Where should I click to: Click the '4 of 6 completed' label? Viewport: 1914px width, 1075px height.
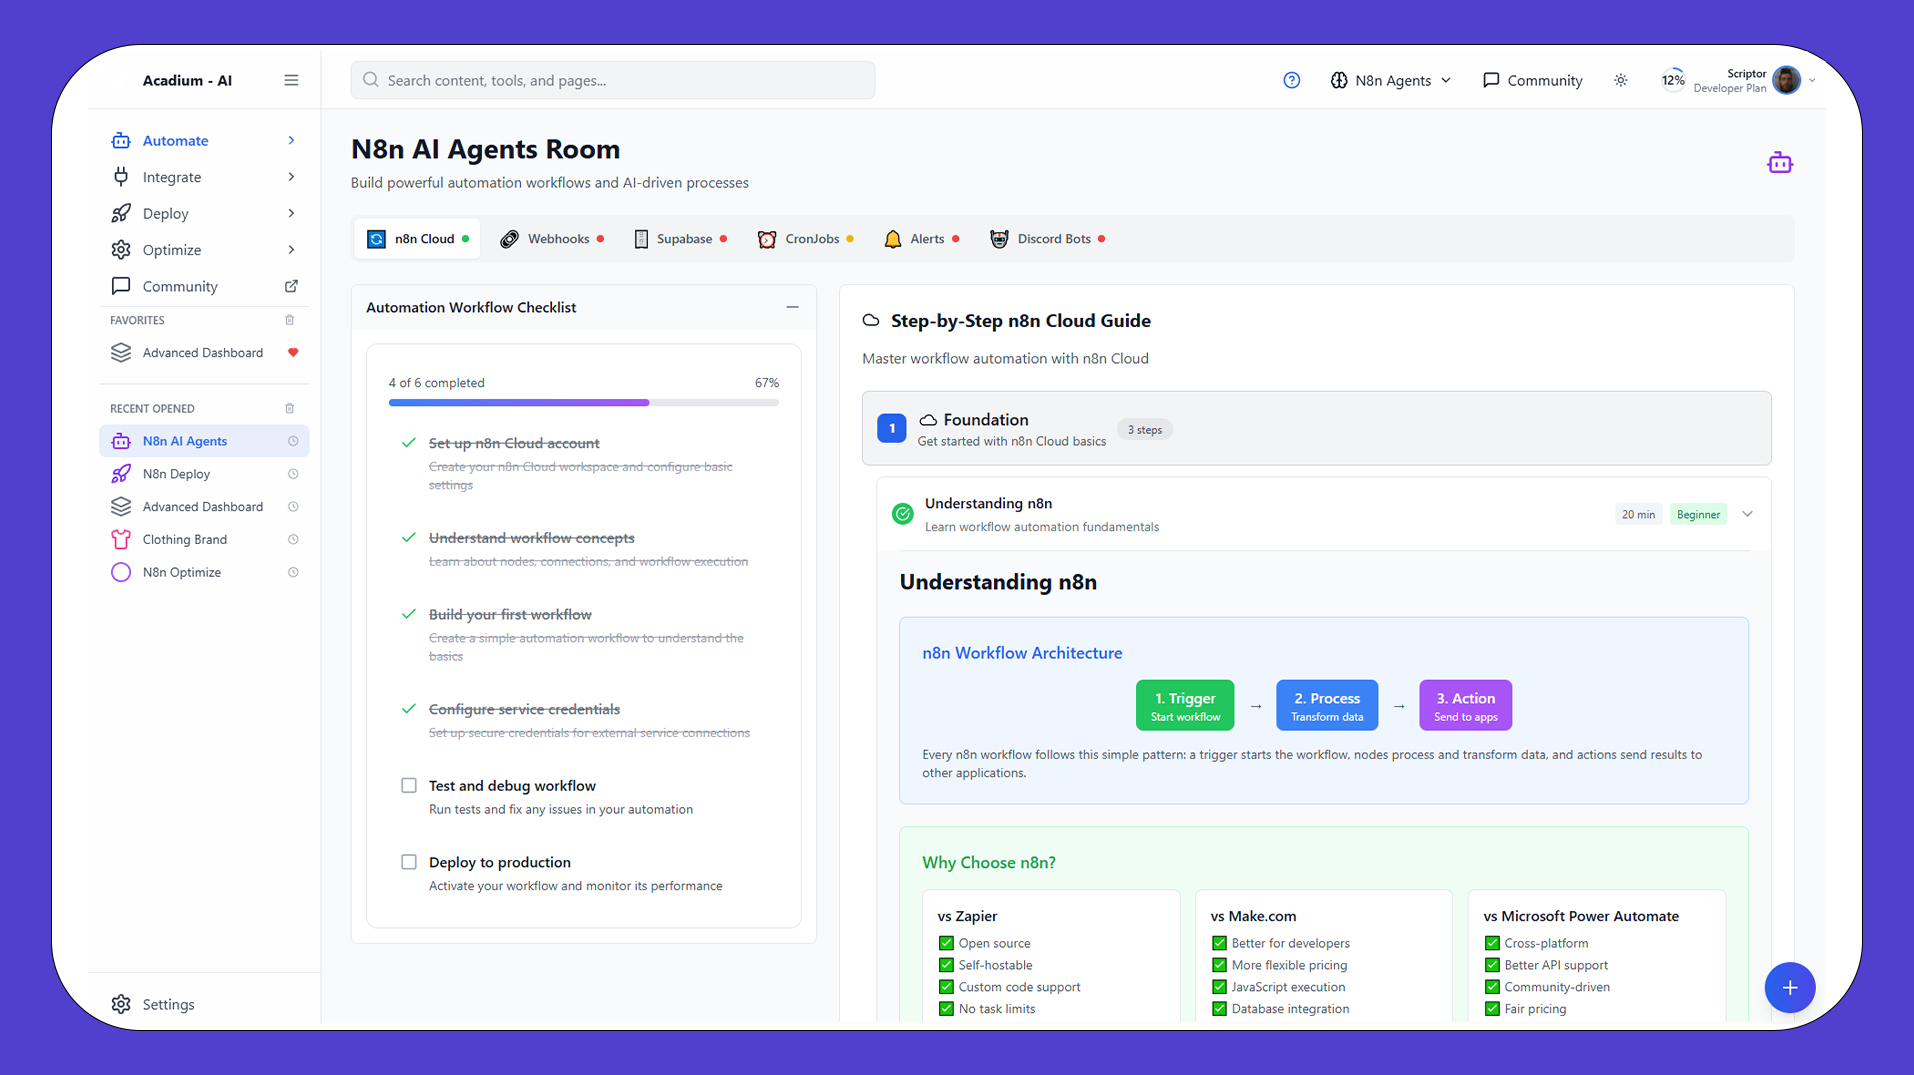tap(437, 383)
